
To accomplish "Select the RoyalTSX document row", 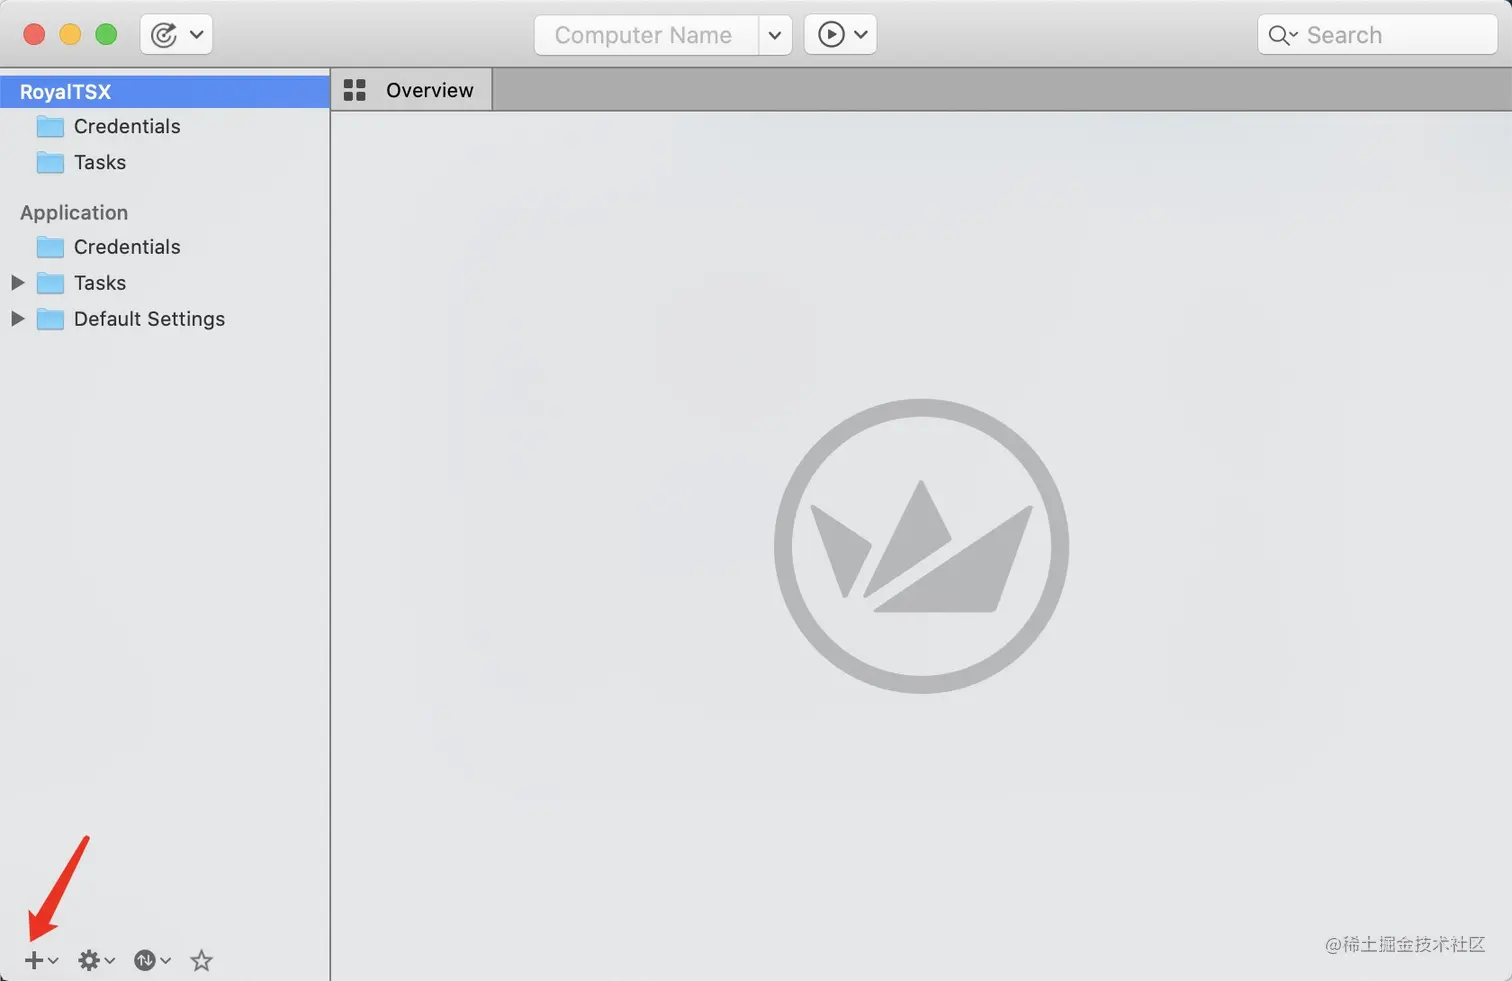I will pos(165,92).
